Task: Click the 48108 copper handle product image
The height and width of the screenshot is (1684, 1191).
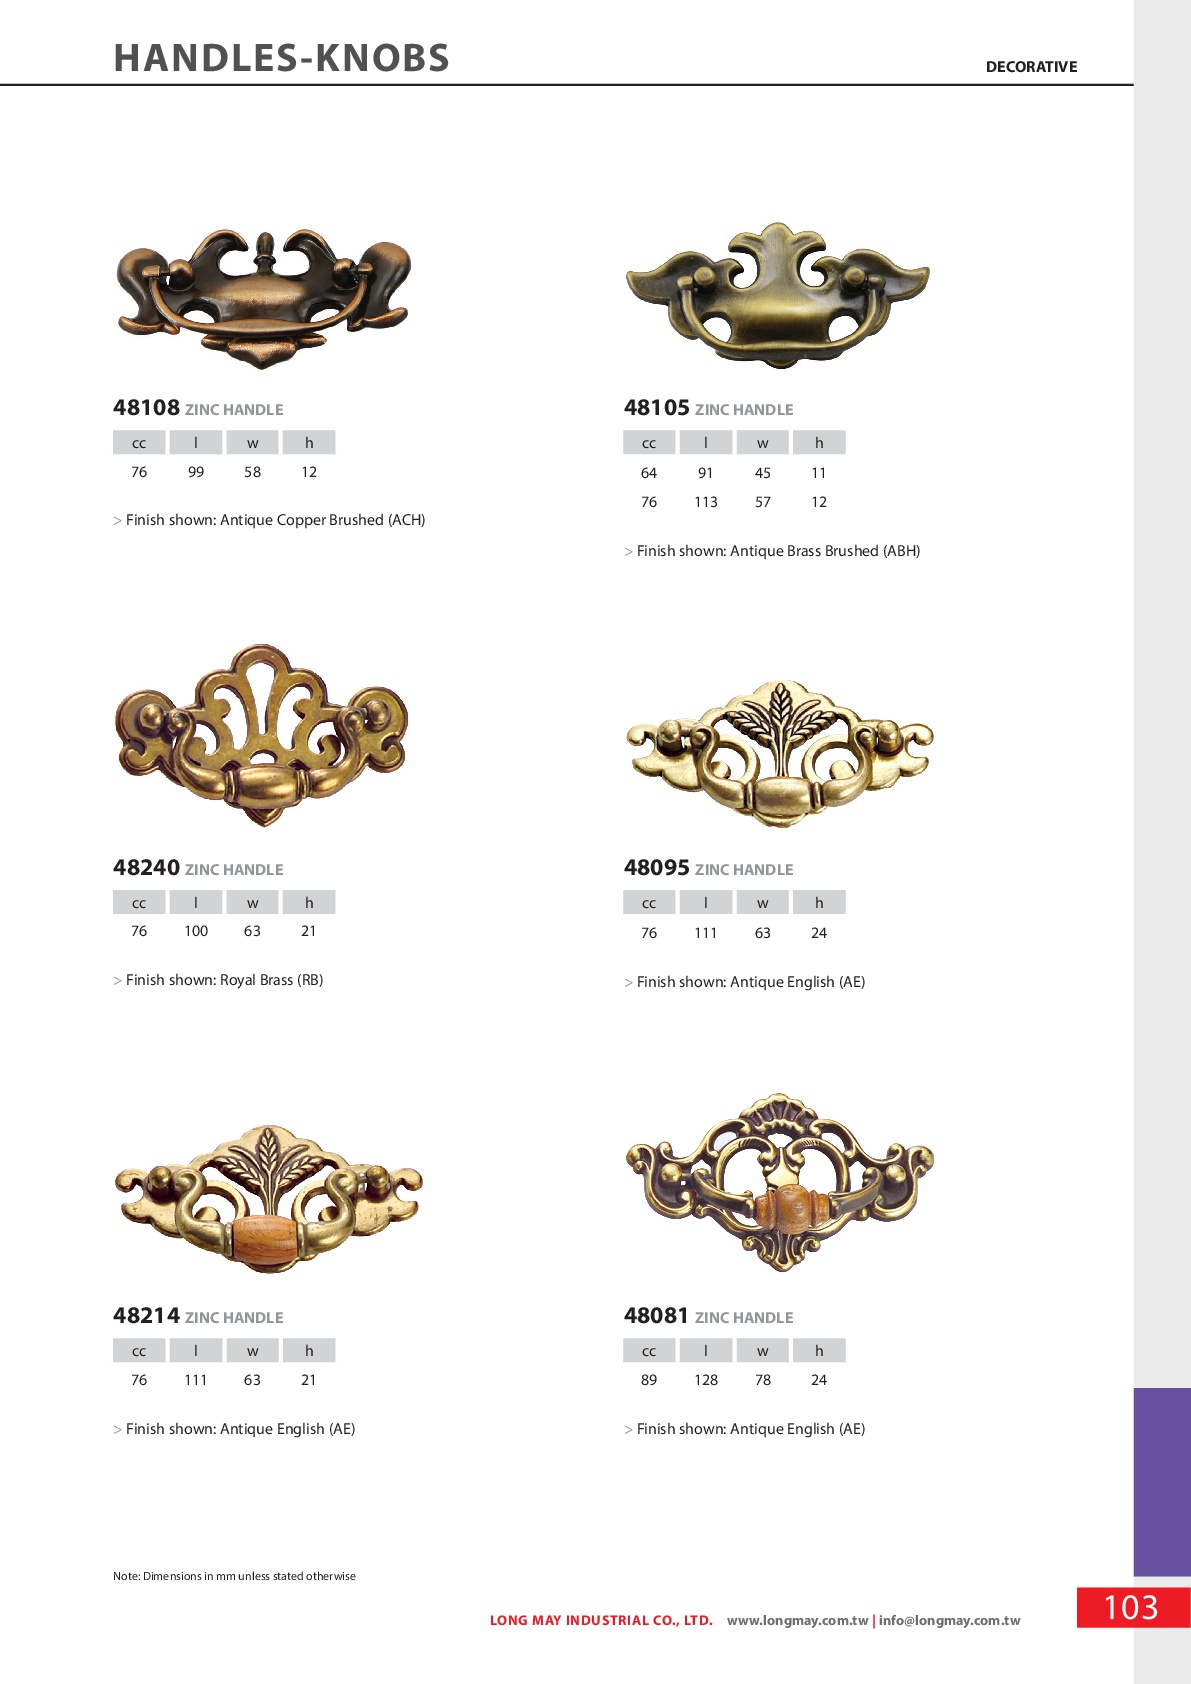Action: [x=264, y=299]
